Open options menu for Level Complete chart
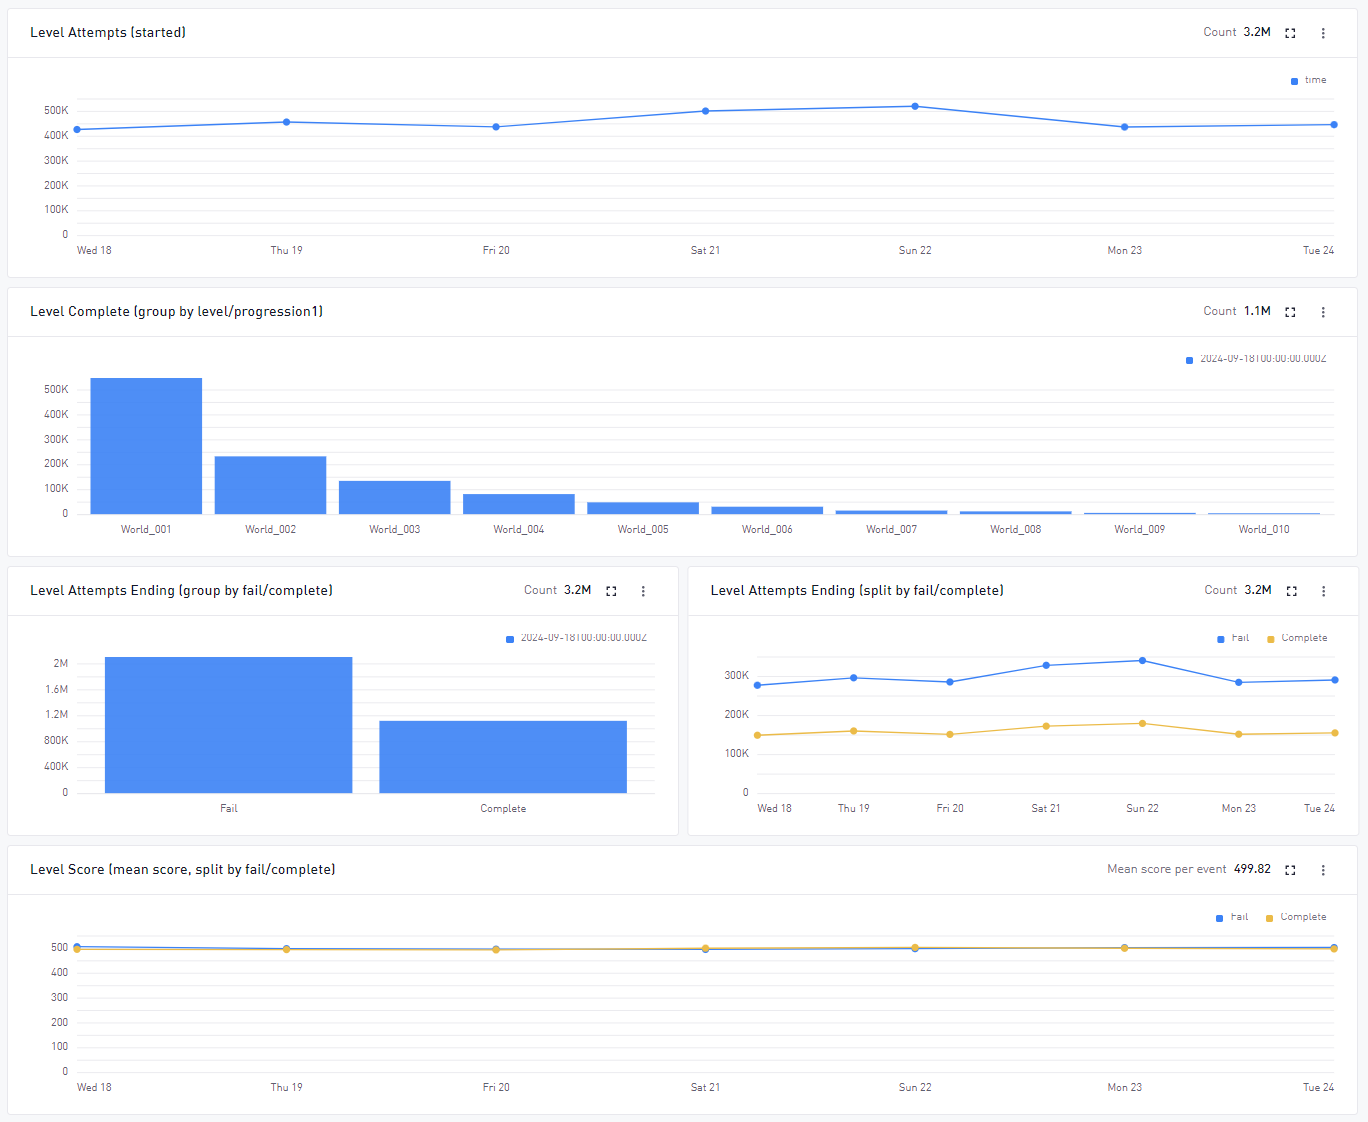 1323,312
